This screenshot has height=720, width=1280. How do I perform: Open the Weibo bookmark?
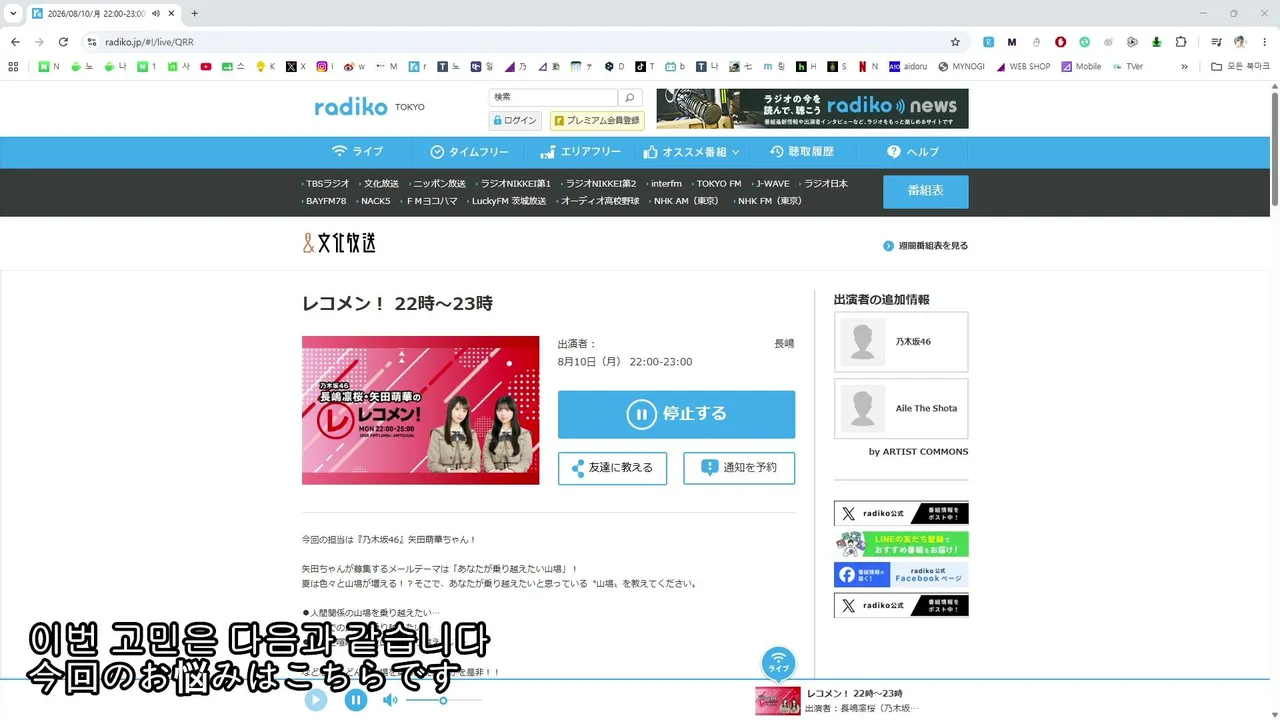pos(354,67)
